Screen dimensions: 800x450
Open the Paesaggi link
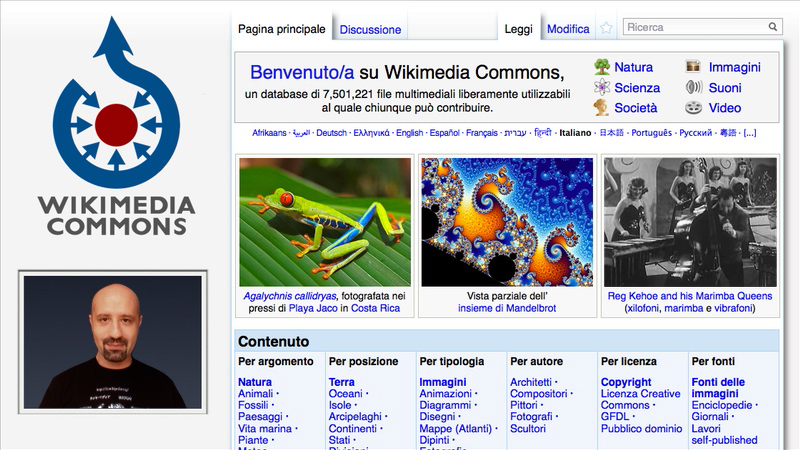(260, 417)
